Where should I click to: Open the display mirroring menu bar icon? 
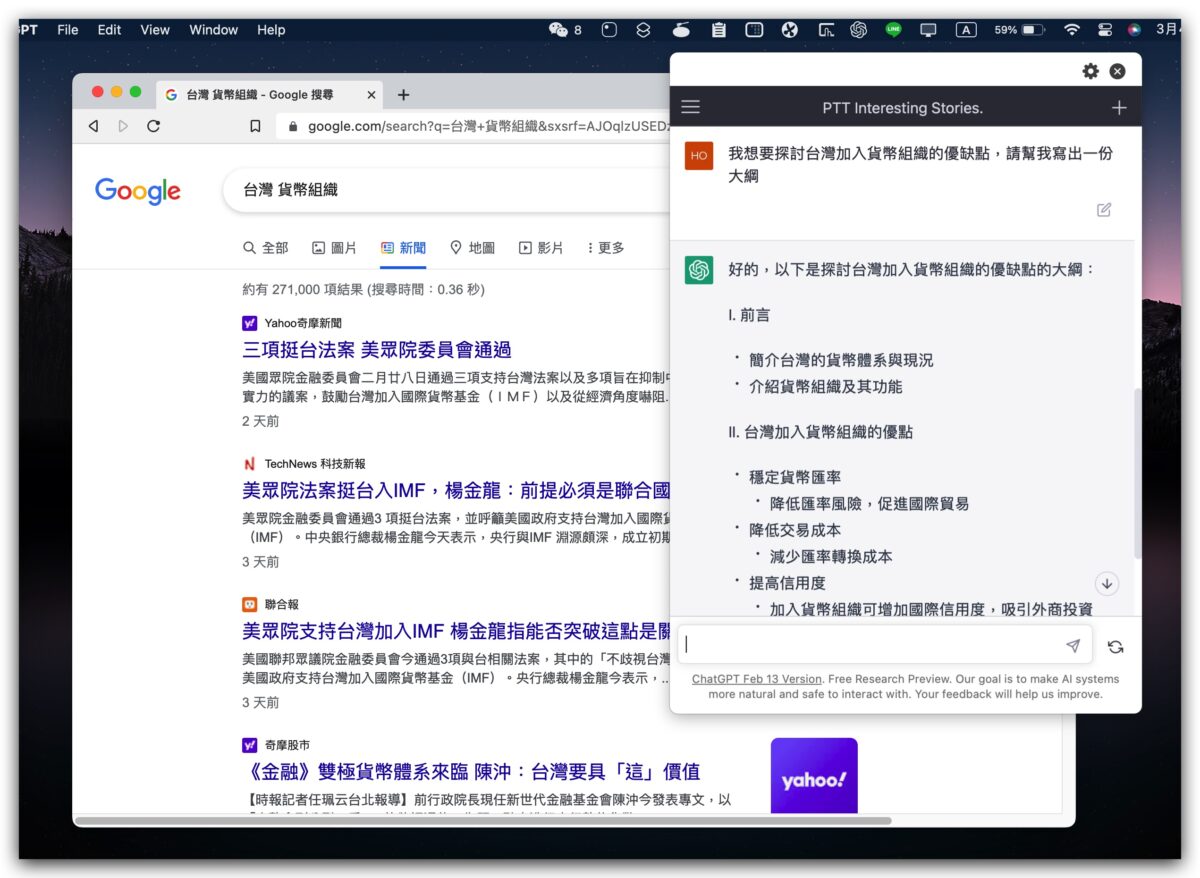tap(928, 30)
